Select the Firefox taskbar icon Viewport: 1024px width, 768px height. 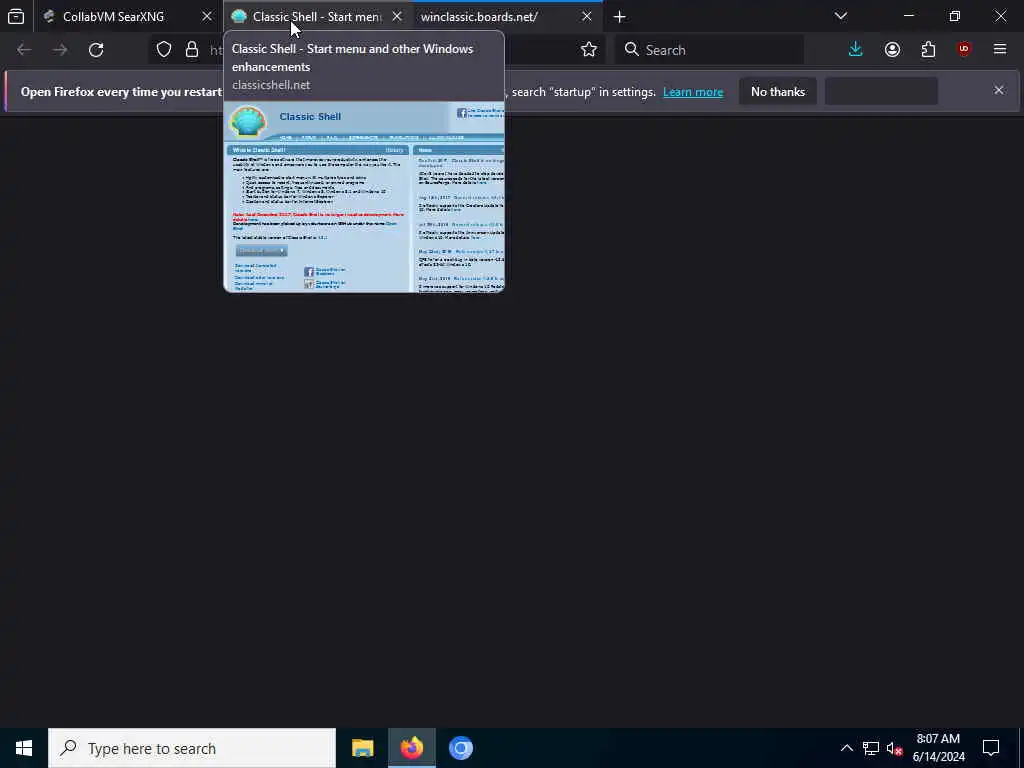(411, 748)
